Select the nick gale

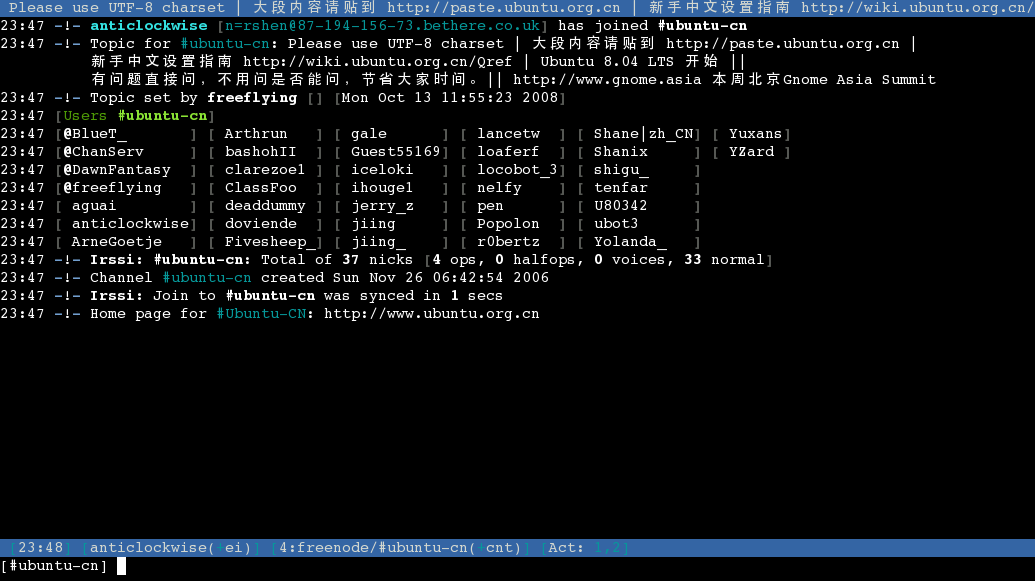368,134
